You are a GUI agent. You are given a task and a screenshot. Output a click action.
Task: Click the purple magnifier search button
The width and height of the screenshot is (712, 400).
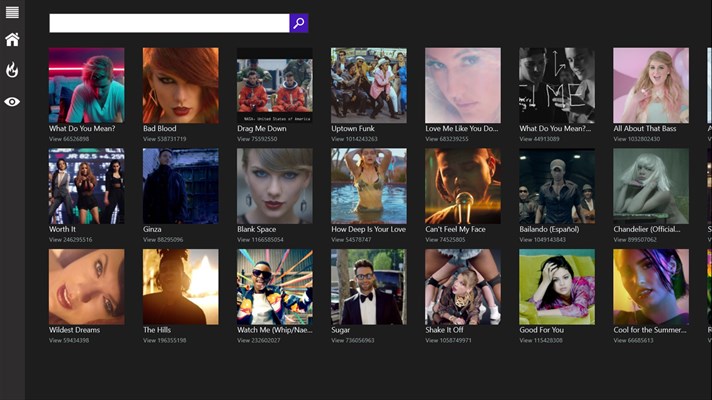click(299, 23)
